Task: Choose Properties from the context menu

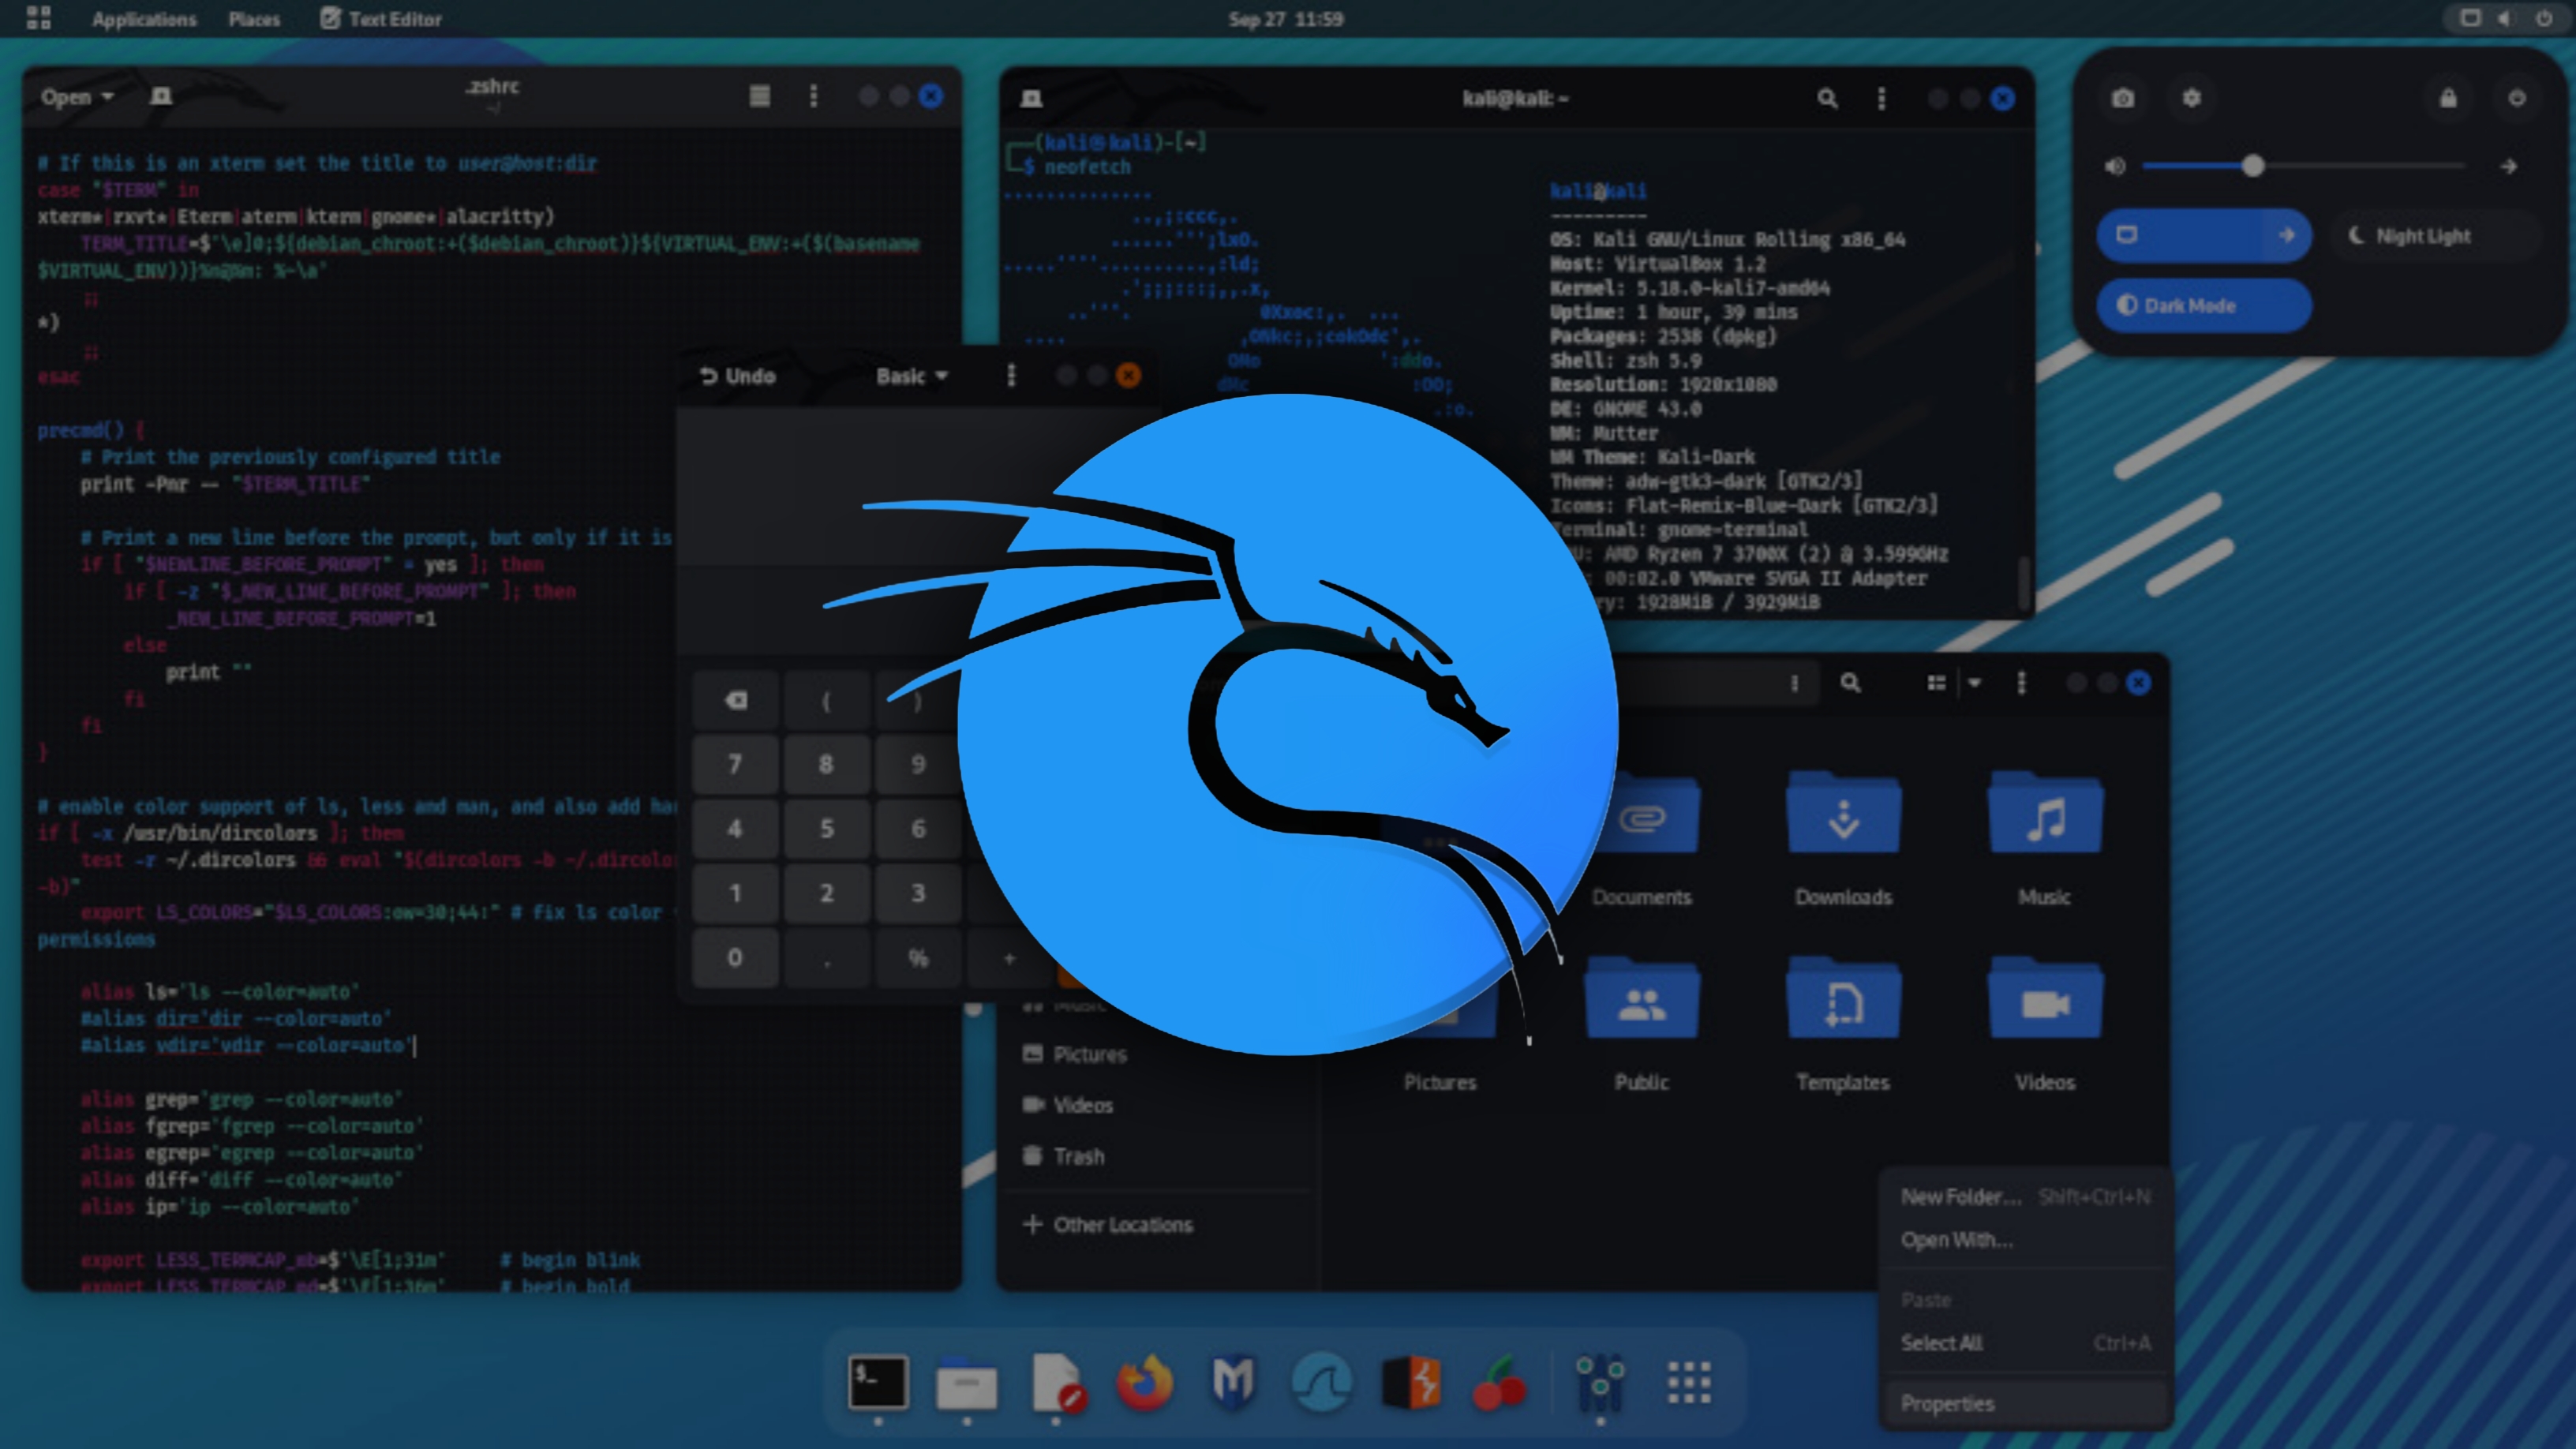Action: 1947,1404
